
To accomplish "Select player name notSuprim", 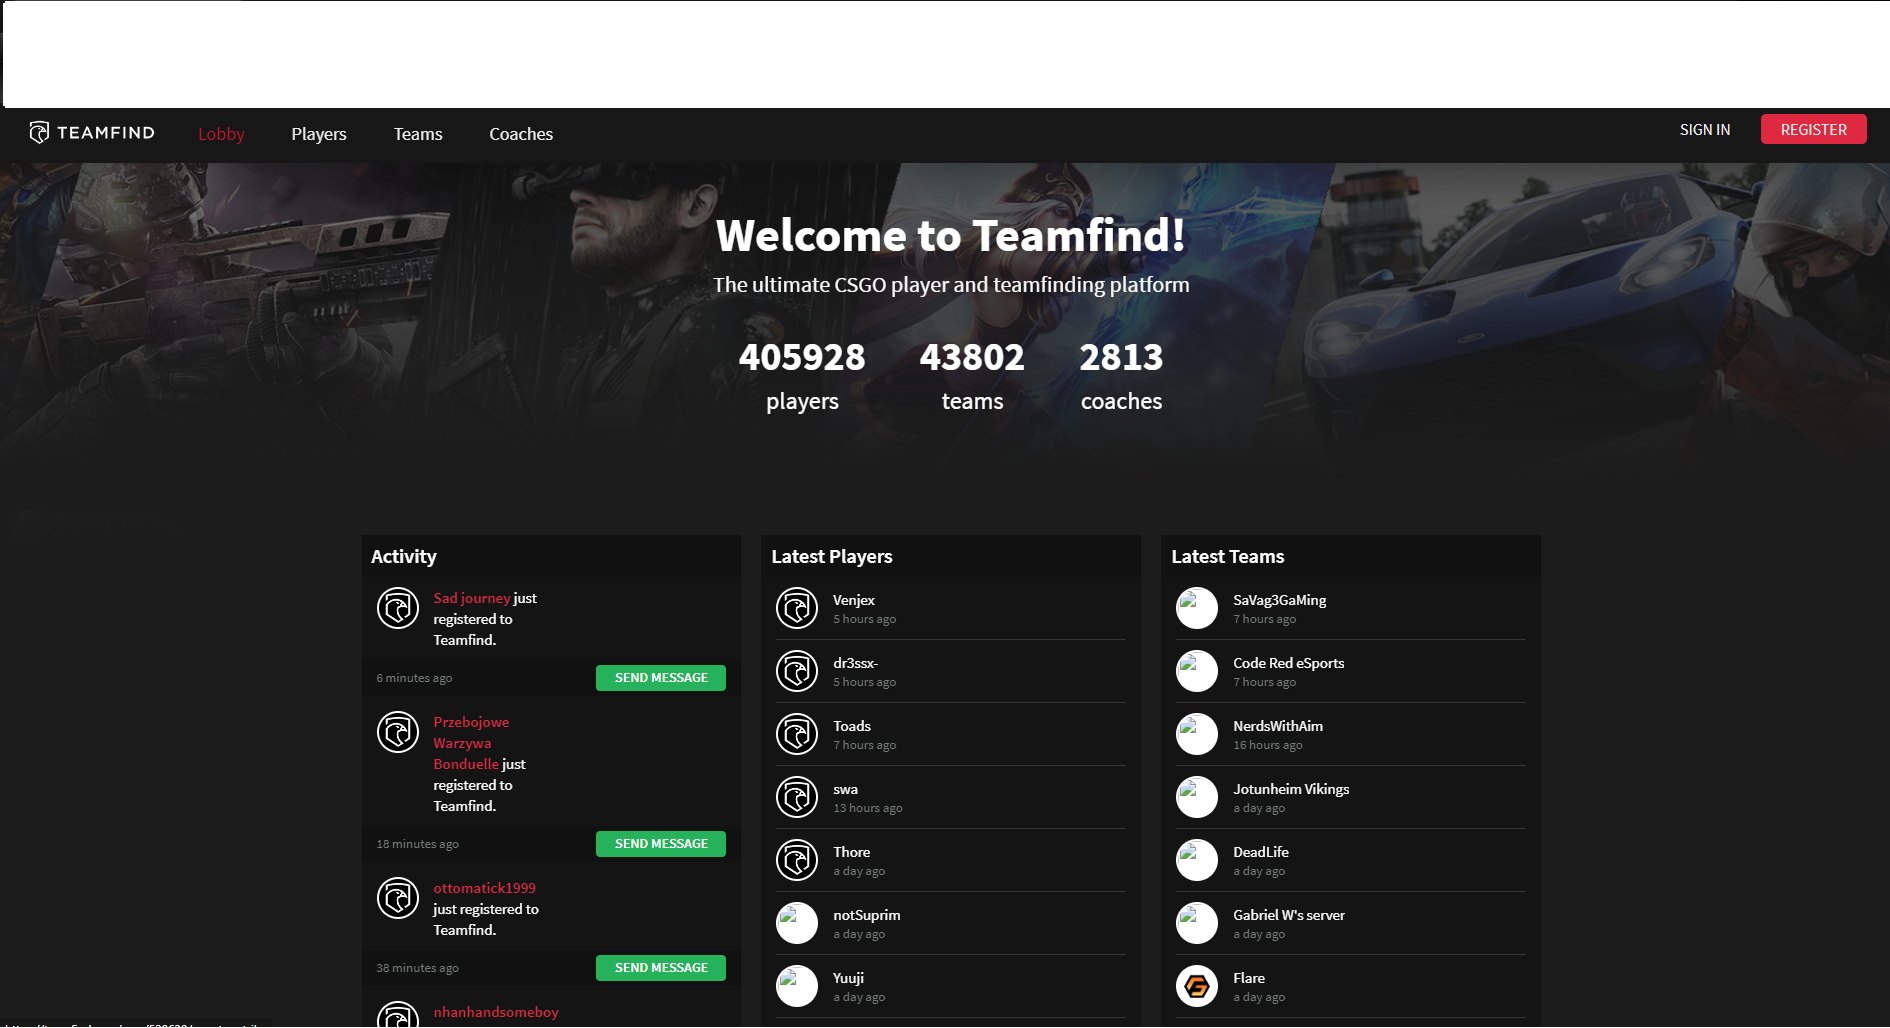I will pos(867,915).
